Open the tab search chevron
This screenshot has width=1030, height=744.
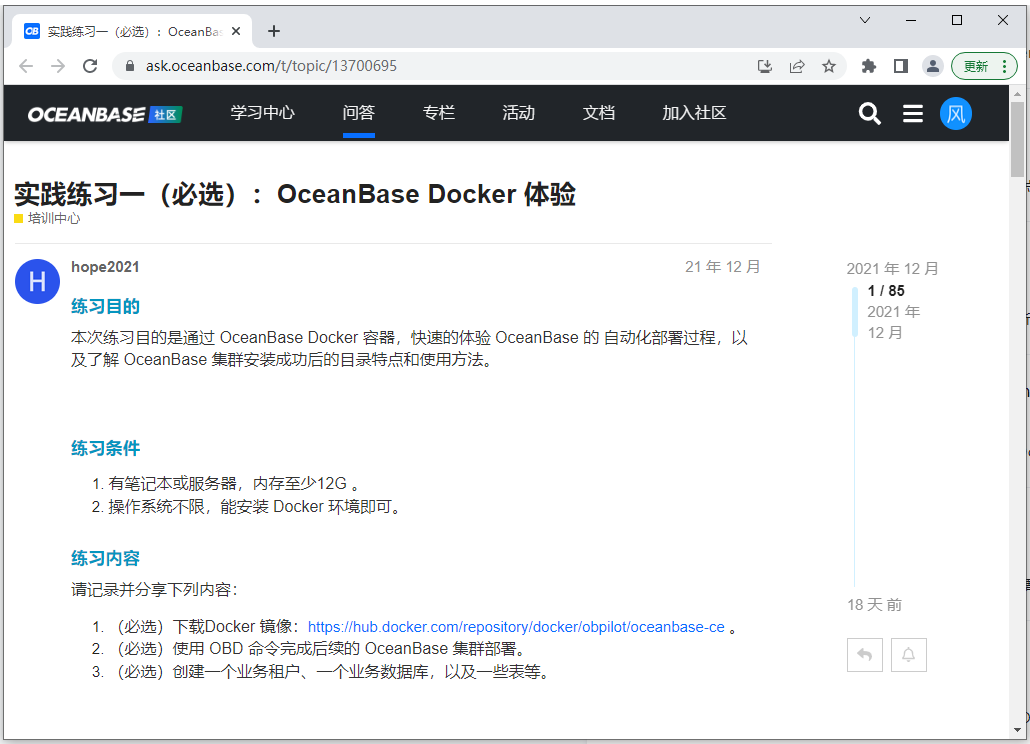tap(864, 20)
